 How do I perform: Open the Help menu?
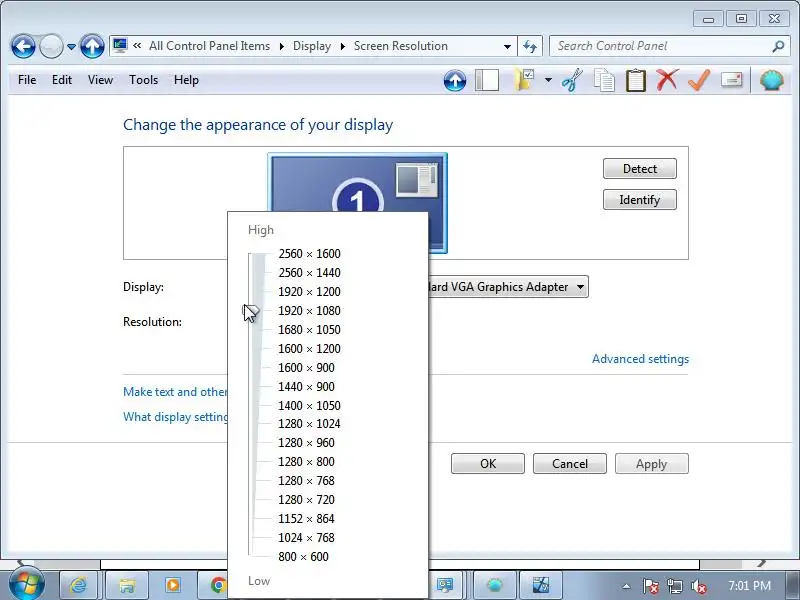pyautogui.click(x=186, y=80)
